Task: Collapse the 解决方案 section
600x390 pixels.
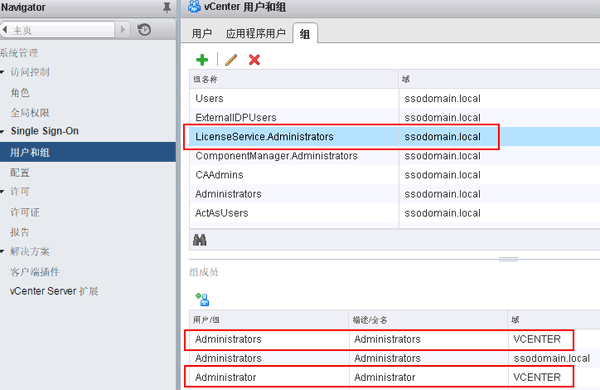Action: [2, 251]
